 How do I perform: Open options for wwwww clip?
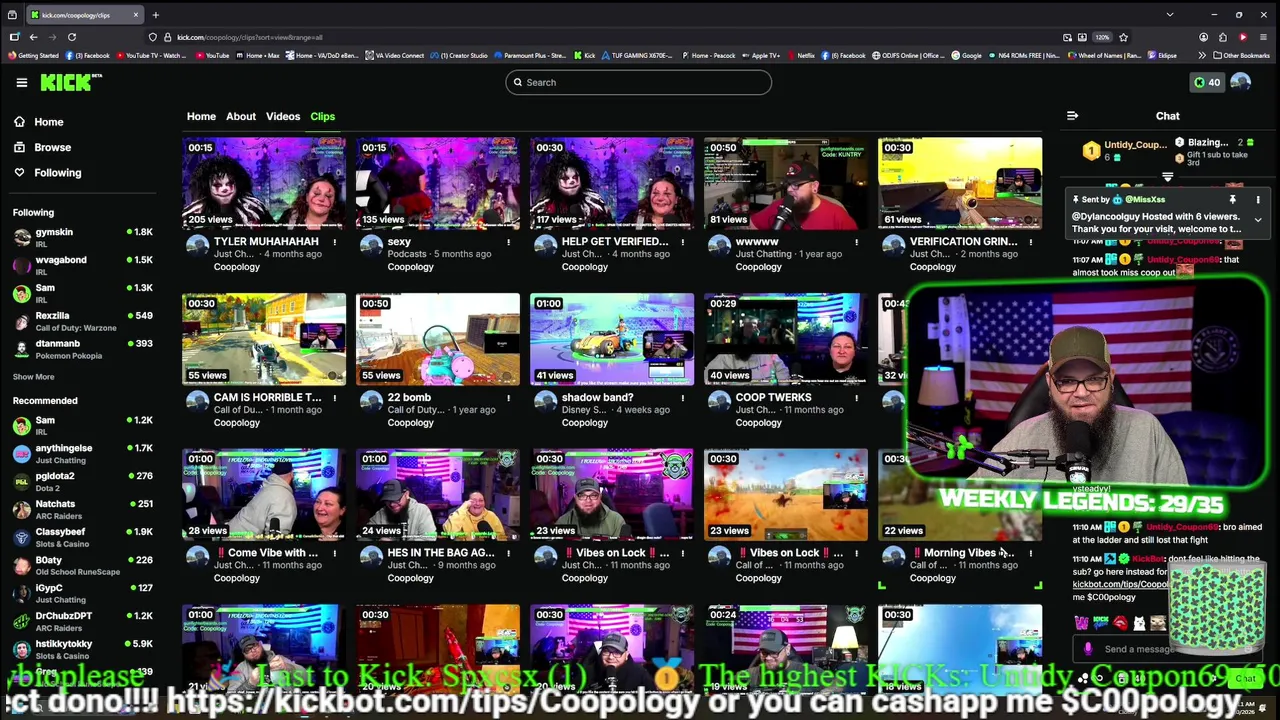pyautogui.click(x=856, y=242)
